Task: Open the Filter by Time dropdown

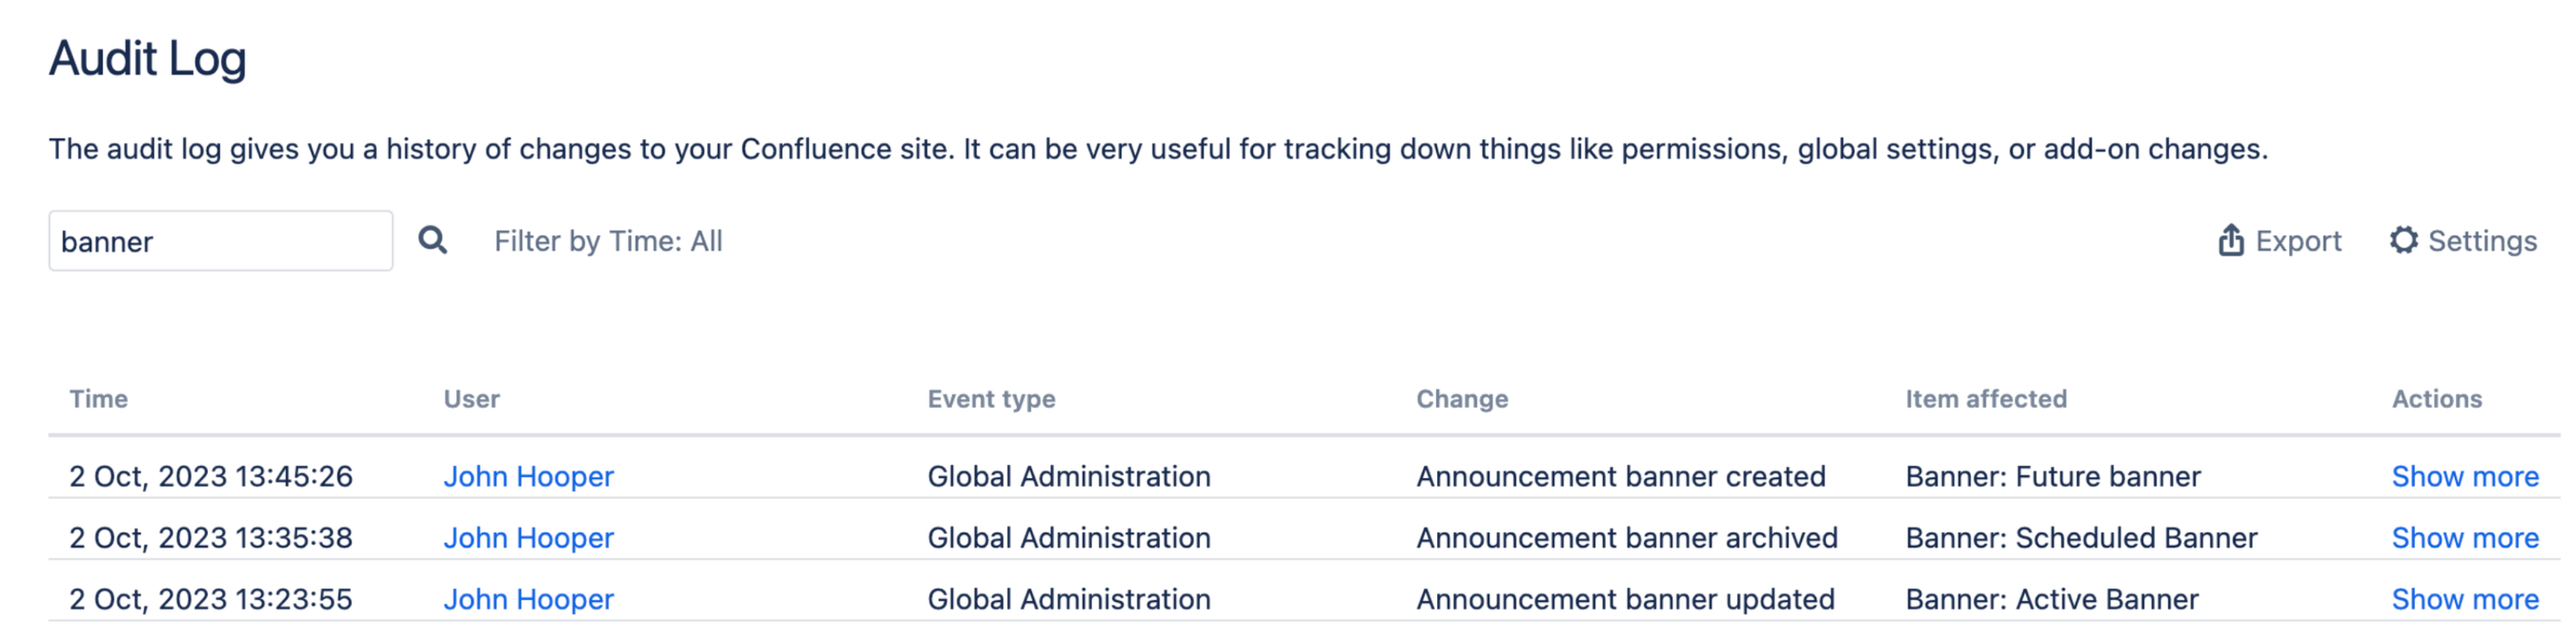Action: pos(608,240)
